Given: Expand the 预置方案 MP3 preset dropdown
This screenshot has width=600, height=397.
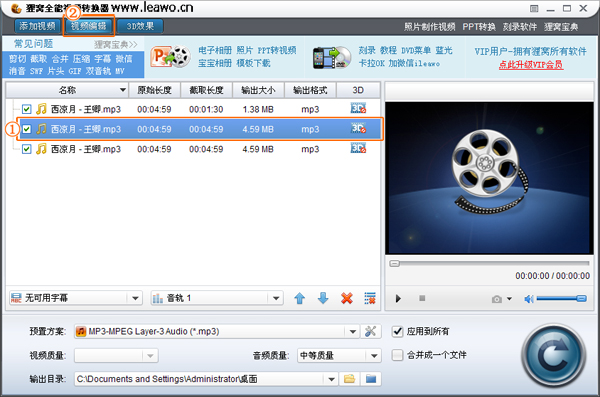Looking at the screenshot, I should click(352, 332).
